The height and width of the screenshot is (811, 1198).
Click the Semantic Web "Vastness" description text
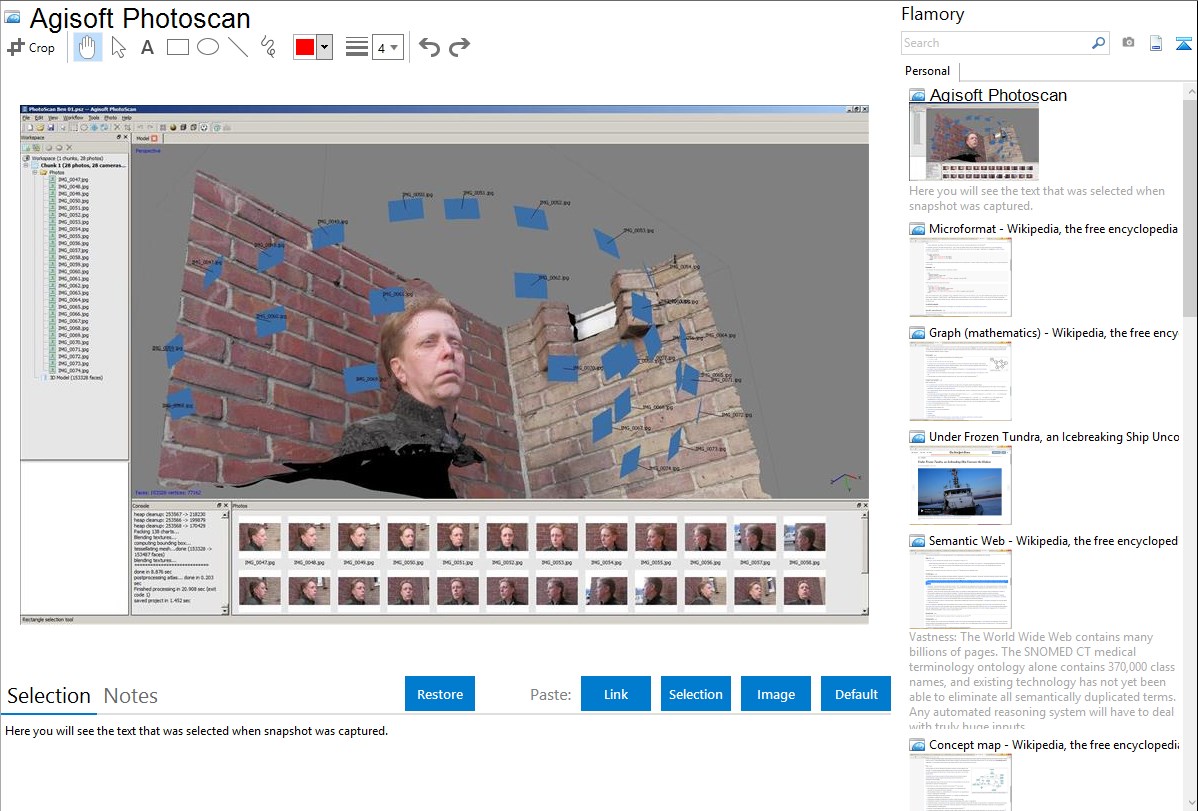click(1042, 681)
